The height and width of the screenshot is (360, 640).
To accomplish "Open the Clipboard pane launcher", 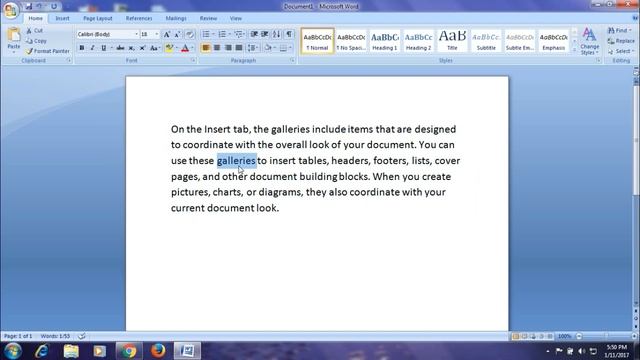I will coord(69,60).
